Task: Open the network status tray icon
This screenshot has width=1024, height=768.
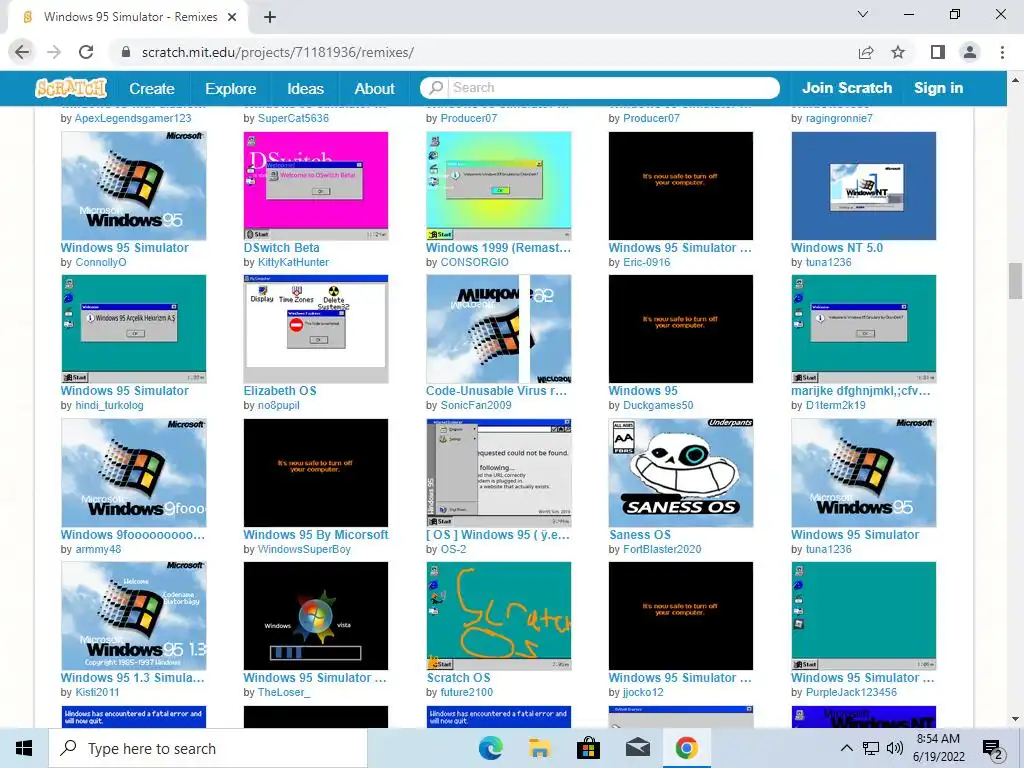Action: click(x=871, y=748)
